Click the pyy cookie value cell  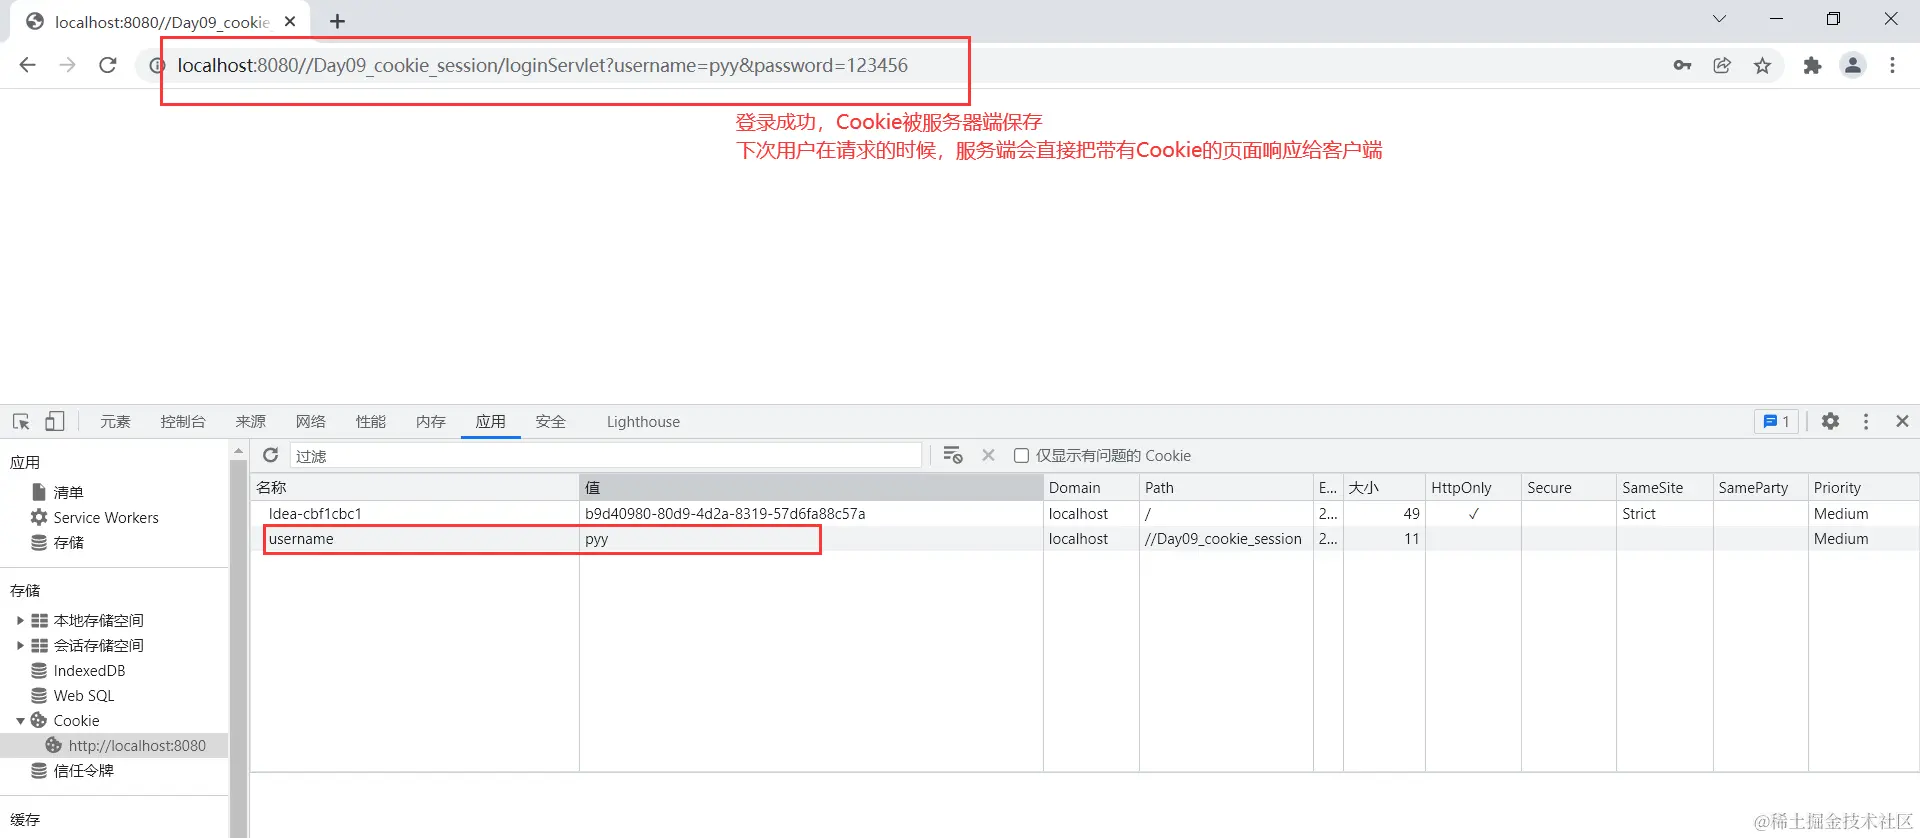(811, 538)
